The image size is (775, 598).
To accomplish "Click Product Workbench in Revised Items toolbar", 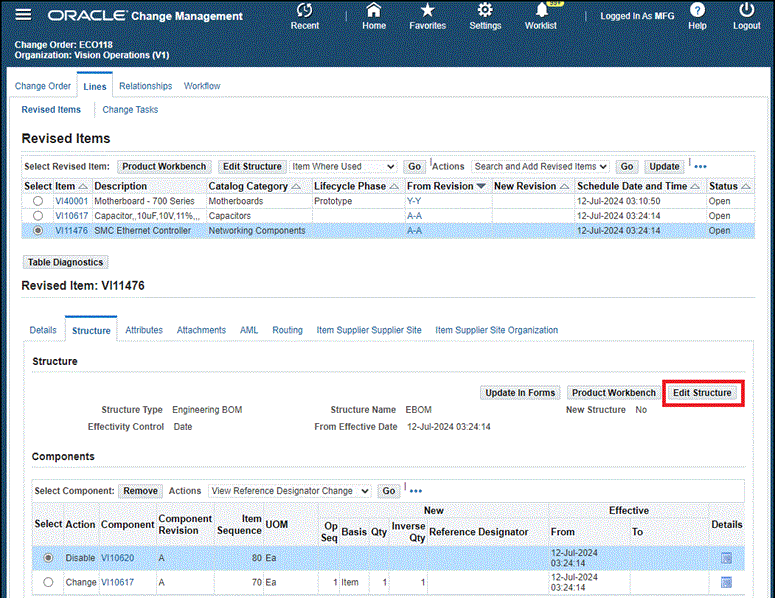I will click(164, 167).
